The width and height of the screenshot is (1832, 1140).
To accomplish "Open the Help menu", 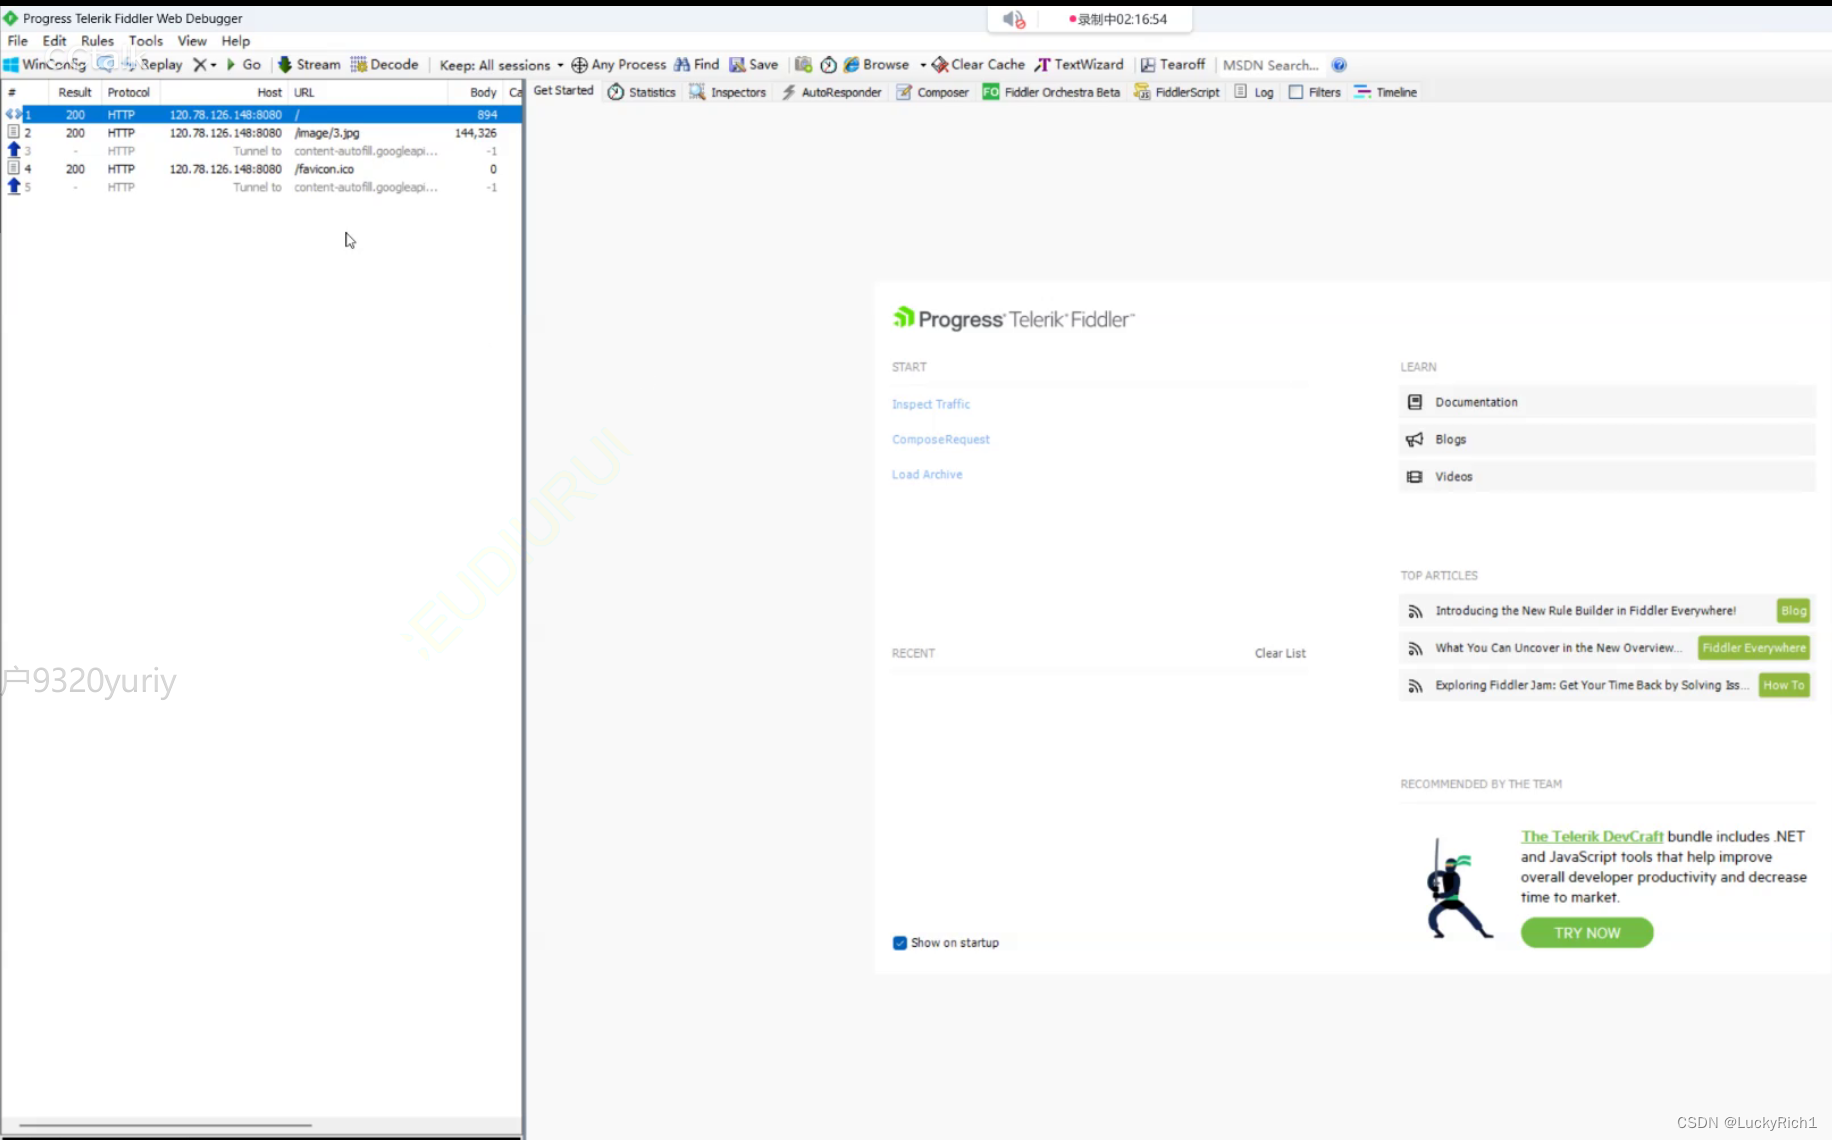I will point(236,41).
